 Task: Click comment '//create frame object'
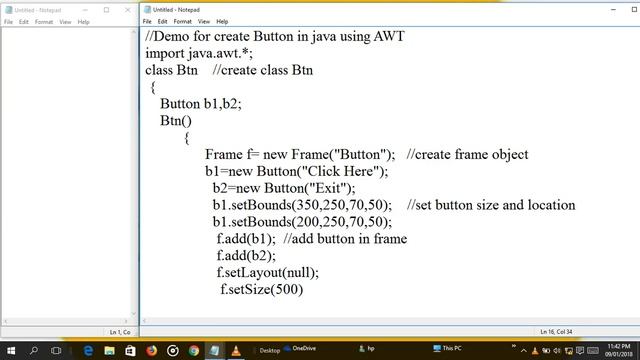coord(467,154)
